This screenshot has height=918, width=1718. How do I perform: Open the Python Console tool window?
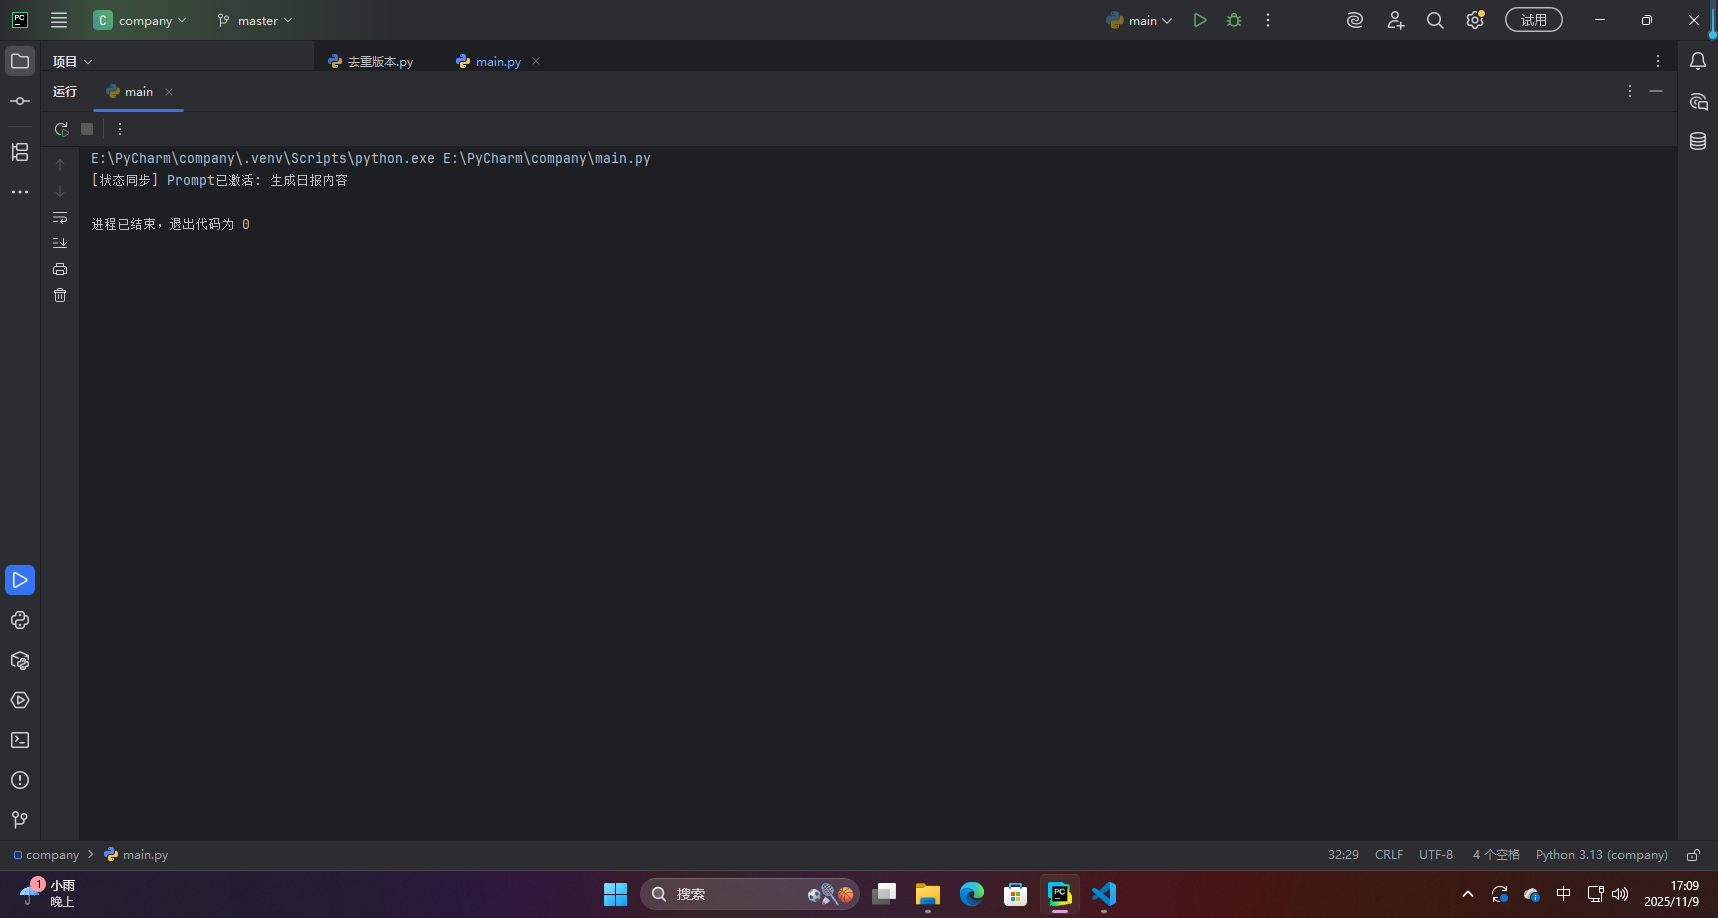click(x=20, y=620)
